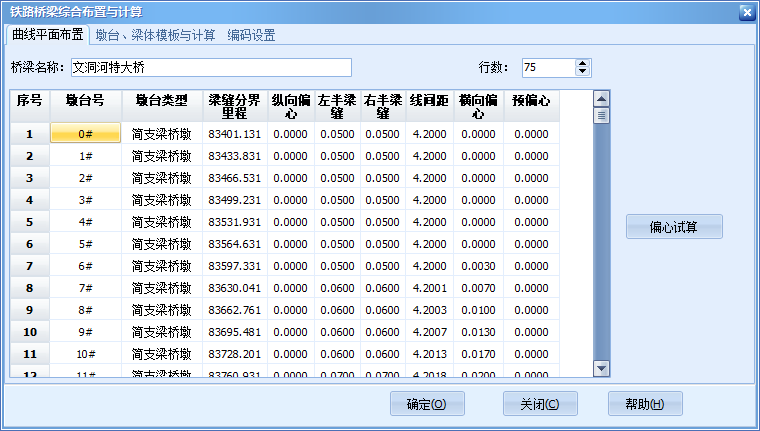Click the 梁缝分界里程 column header

coord(234,106)
